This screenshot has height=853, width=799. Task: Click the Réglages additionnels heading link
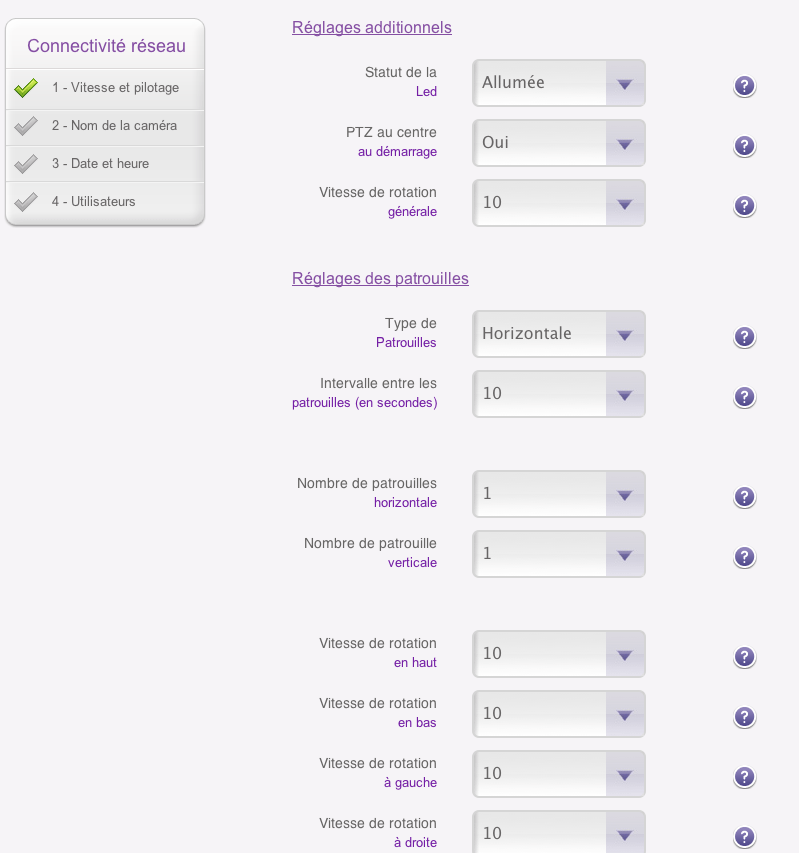(371, 28)
